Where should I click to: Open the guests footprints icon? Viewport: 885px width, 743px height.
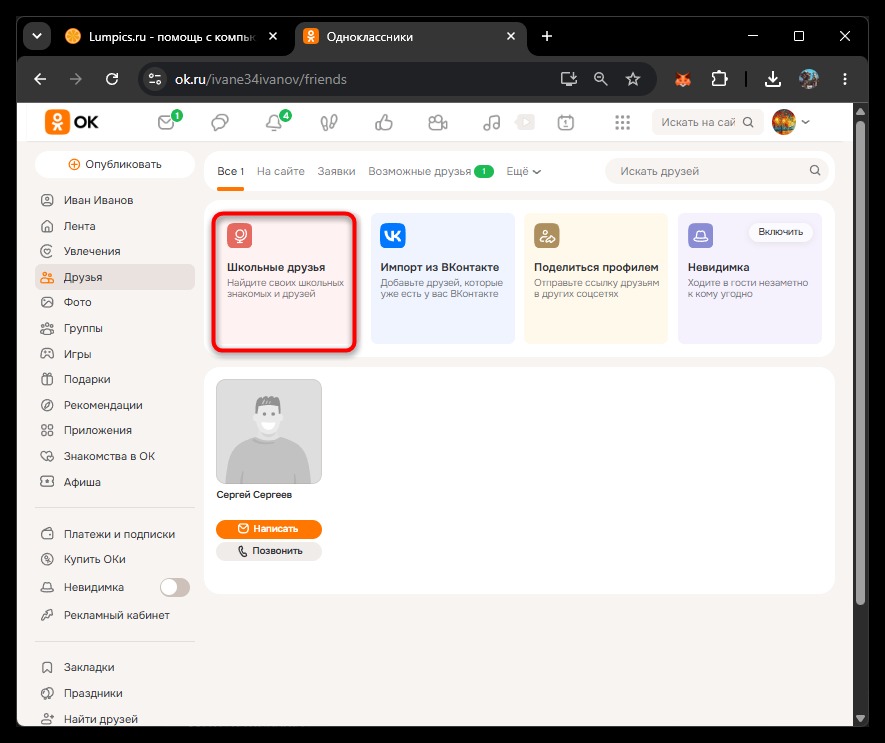(329, 122)
